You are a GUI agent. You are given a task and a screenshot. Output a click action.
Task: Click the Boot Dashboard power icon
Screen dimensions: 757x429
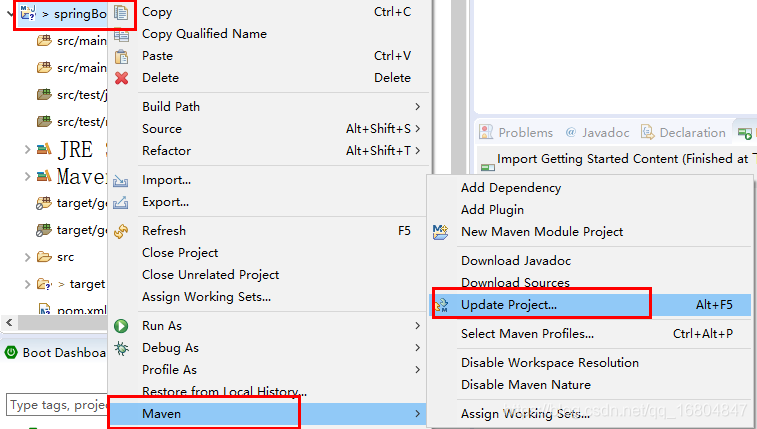pyautogui.click(x=11, y=353)
